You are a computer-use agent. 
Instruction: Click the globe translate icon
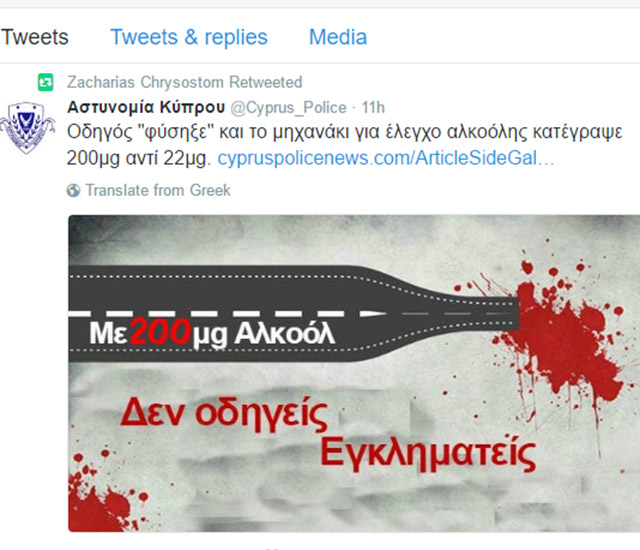(x=73, y=191)
